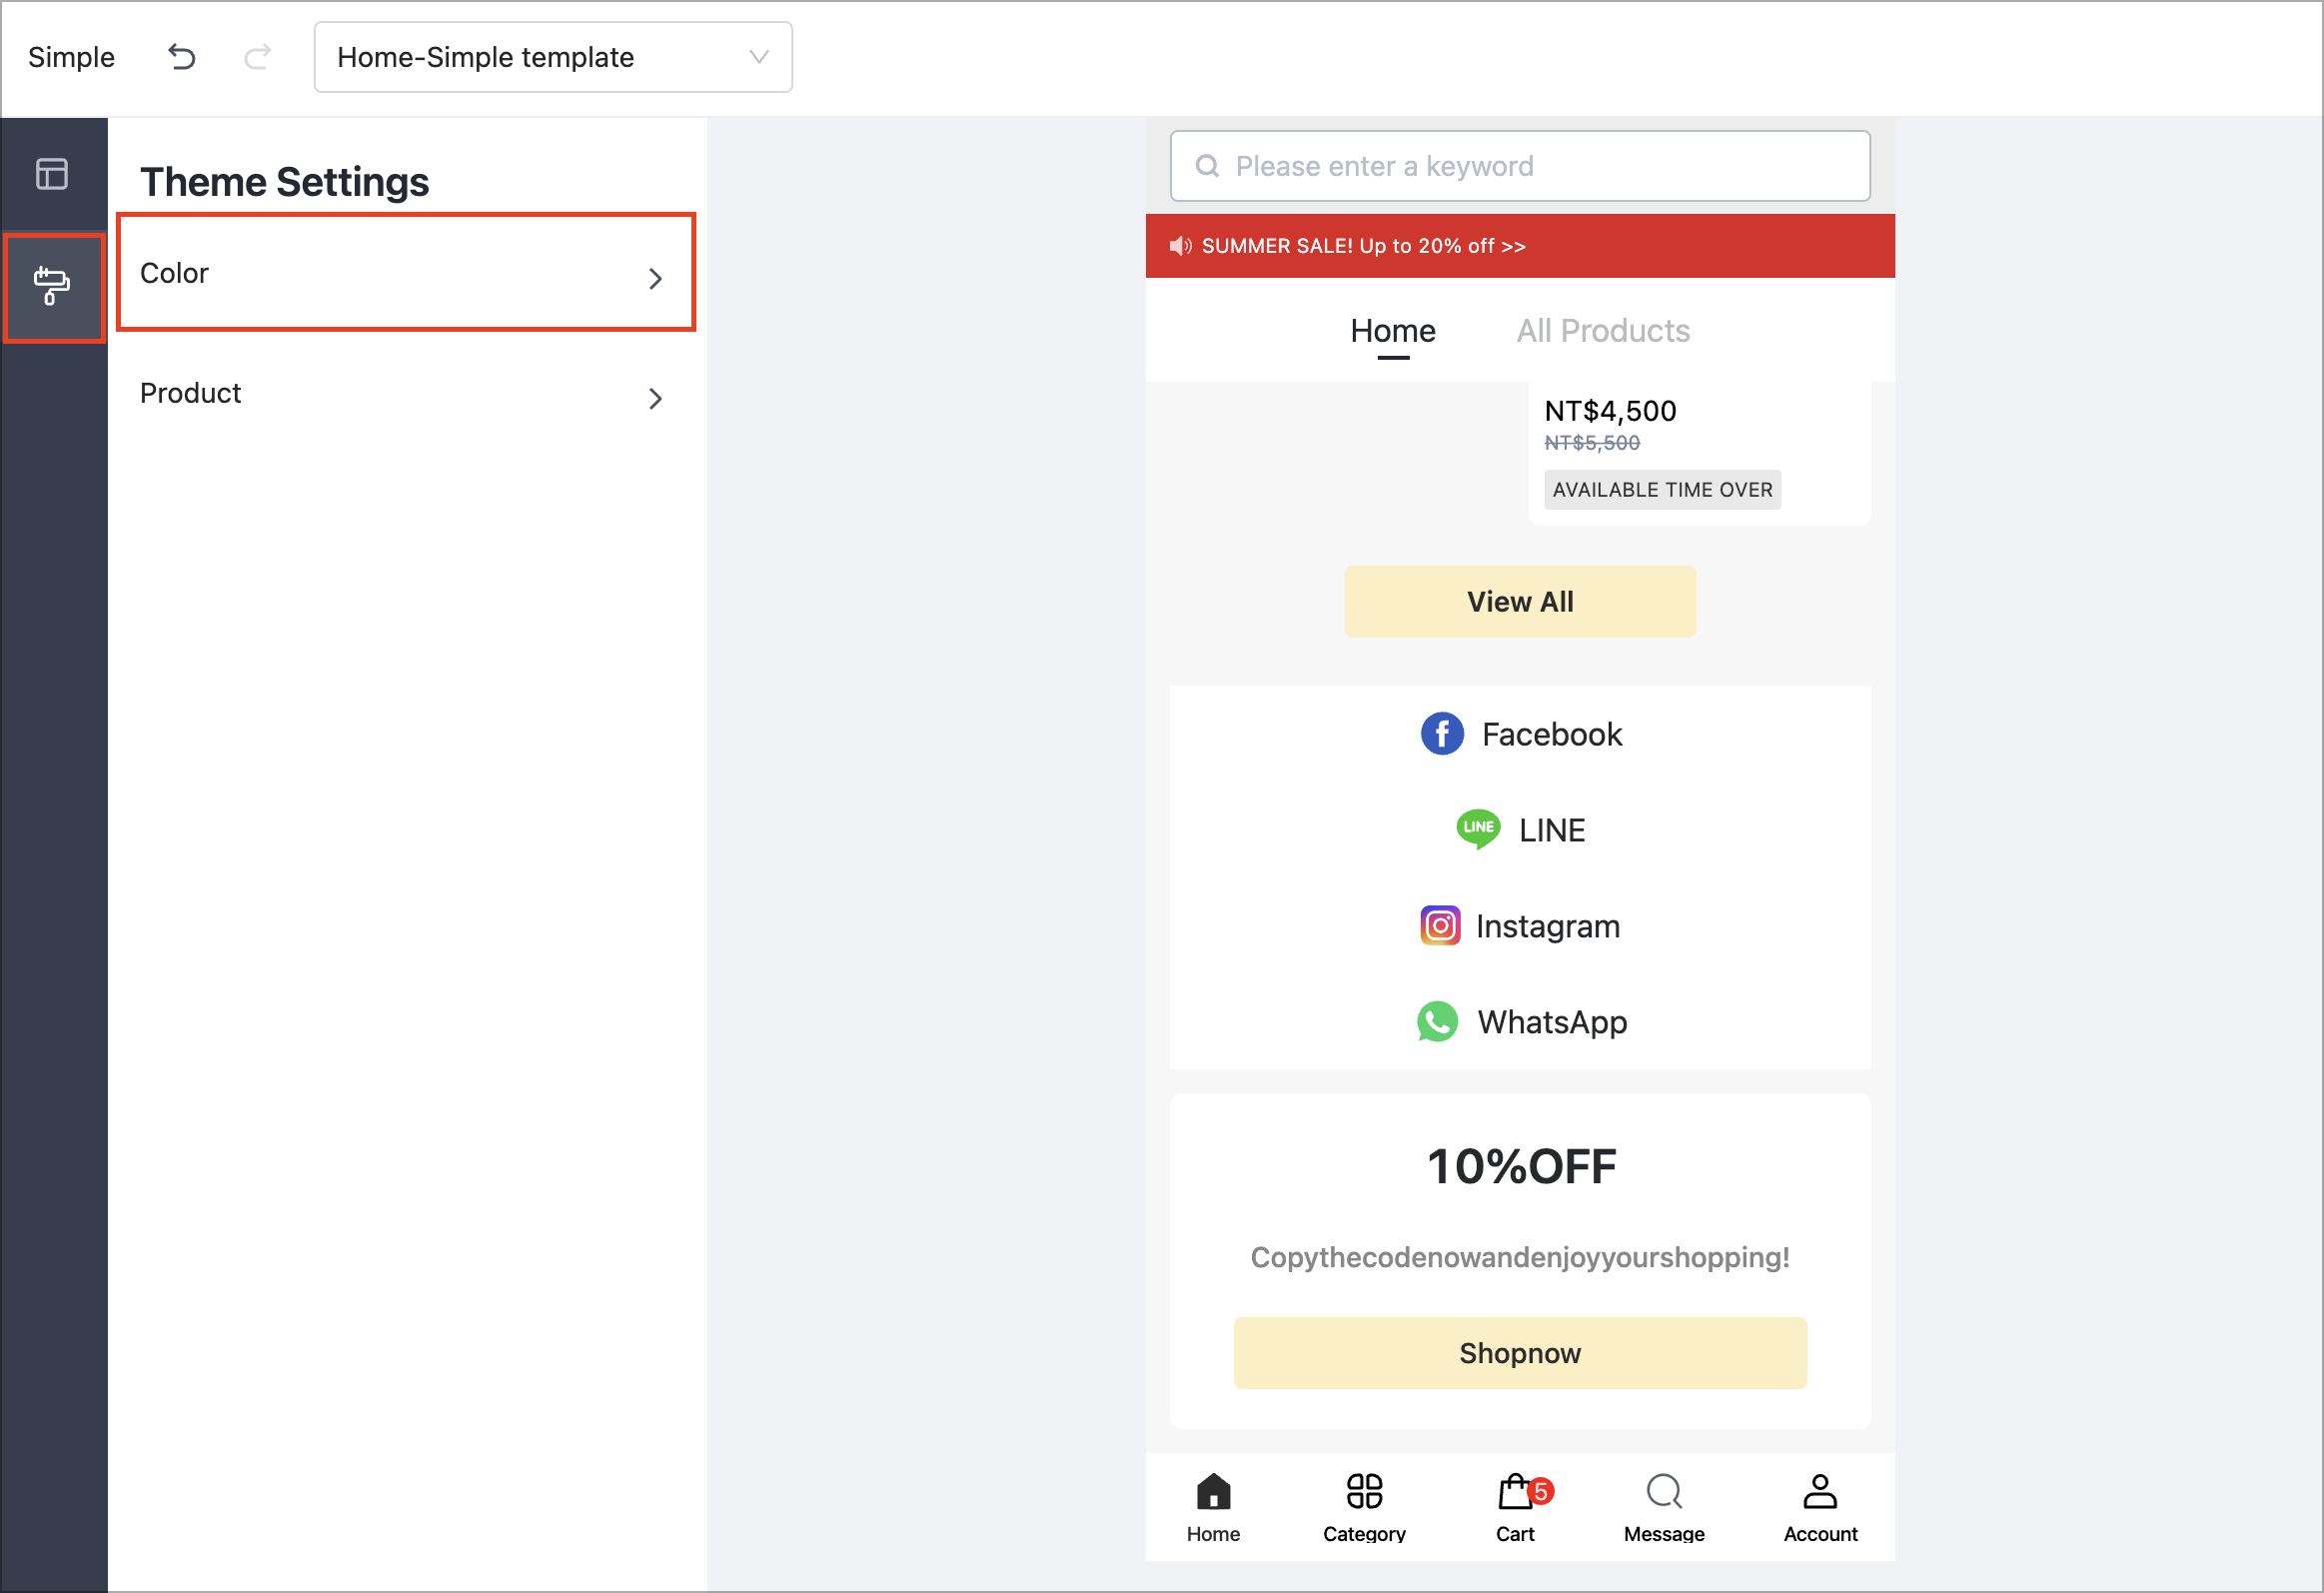Image resolution: width=2324 pixels, height=1593 pixels.
Task: Click the Instagram logo icon
Action: coord(1440,926)
